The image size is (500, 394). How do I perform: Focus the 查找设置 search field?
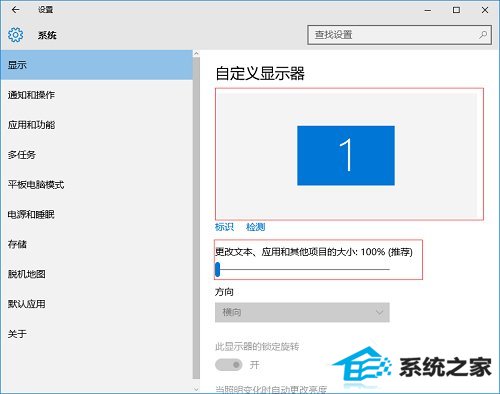point(399,35)
